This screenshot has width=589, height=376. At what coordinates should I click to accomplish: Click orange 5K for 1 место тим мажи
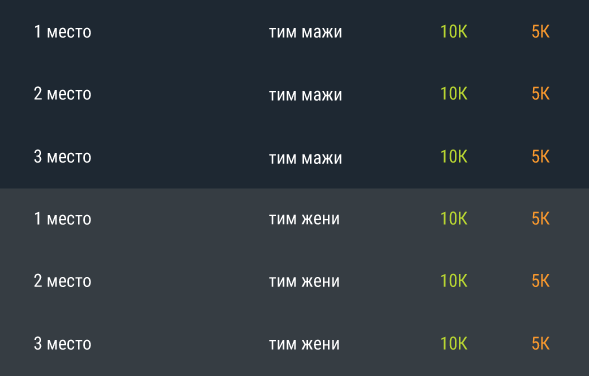click(x=541, y=32)
